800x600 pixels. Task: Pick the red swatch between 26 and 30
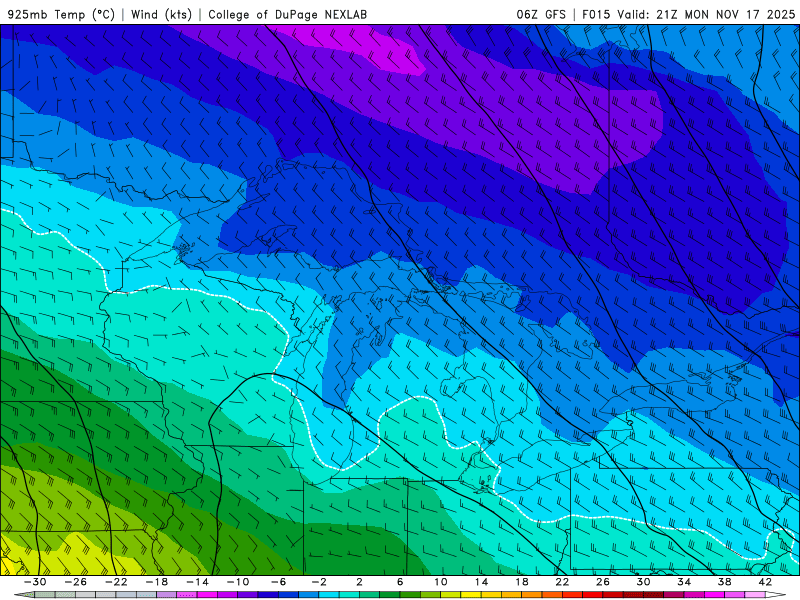[x=612, y=594]
